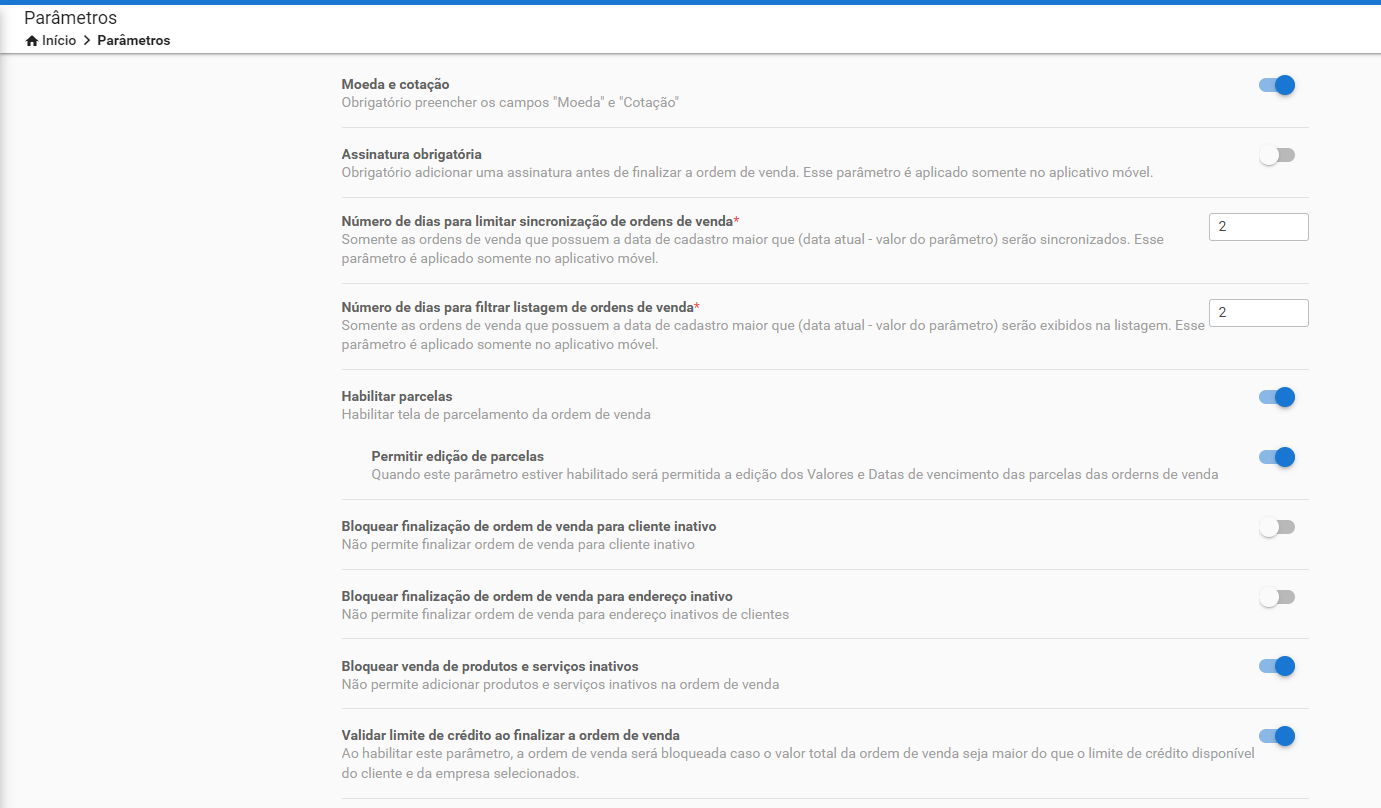Click 'Número de dias para filtrar listagem' label
The height and width of the screenshot is (808, 1381).
(x=520, y=306)
